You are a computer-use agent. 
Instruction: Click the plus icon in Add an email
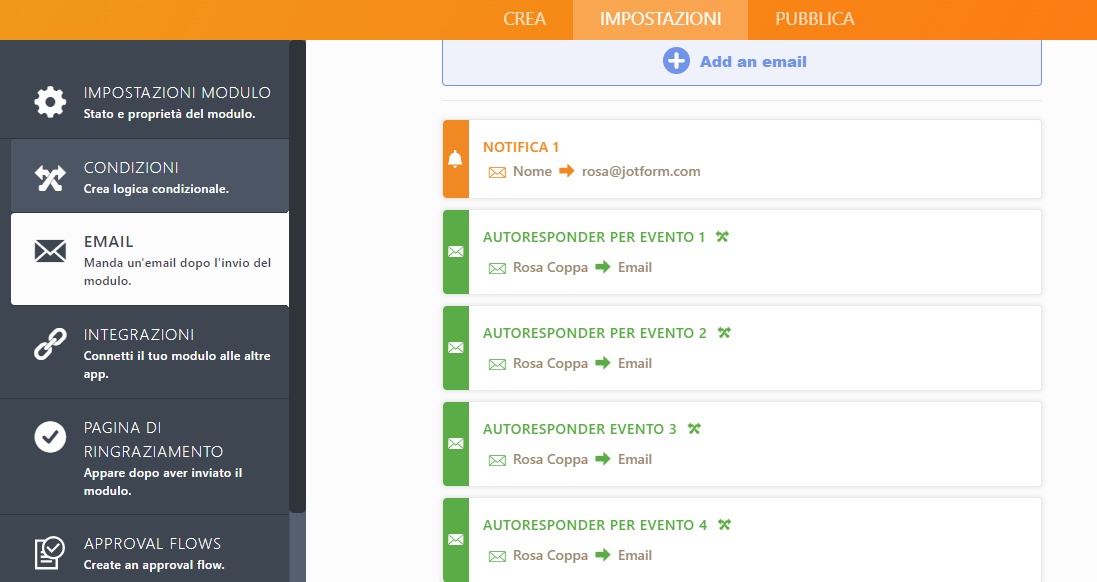[x=676, y=61]
